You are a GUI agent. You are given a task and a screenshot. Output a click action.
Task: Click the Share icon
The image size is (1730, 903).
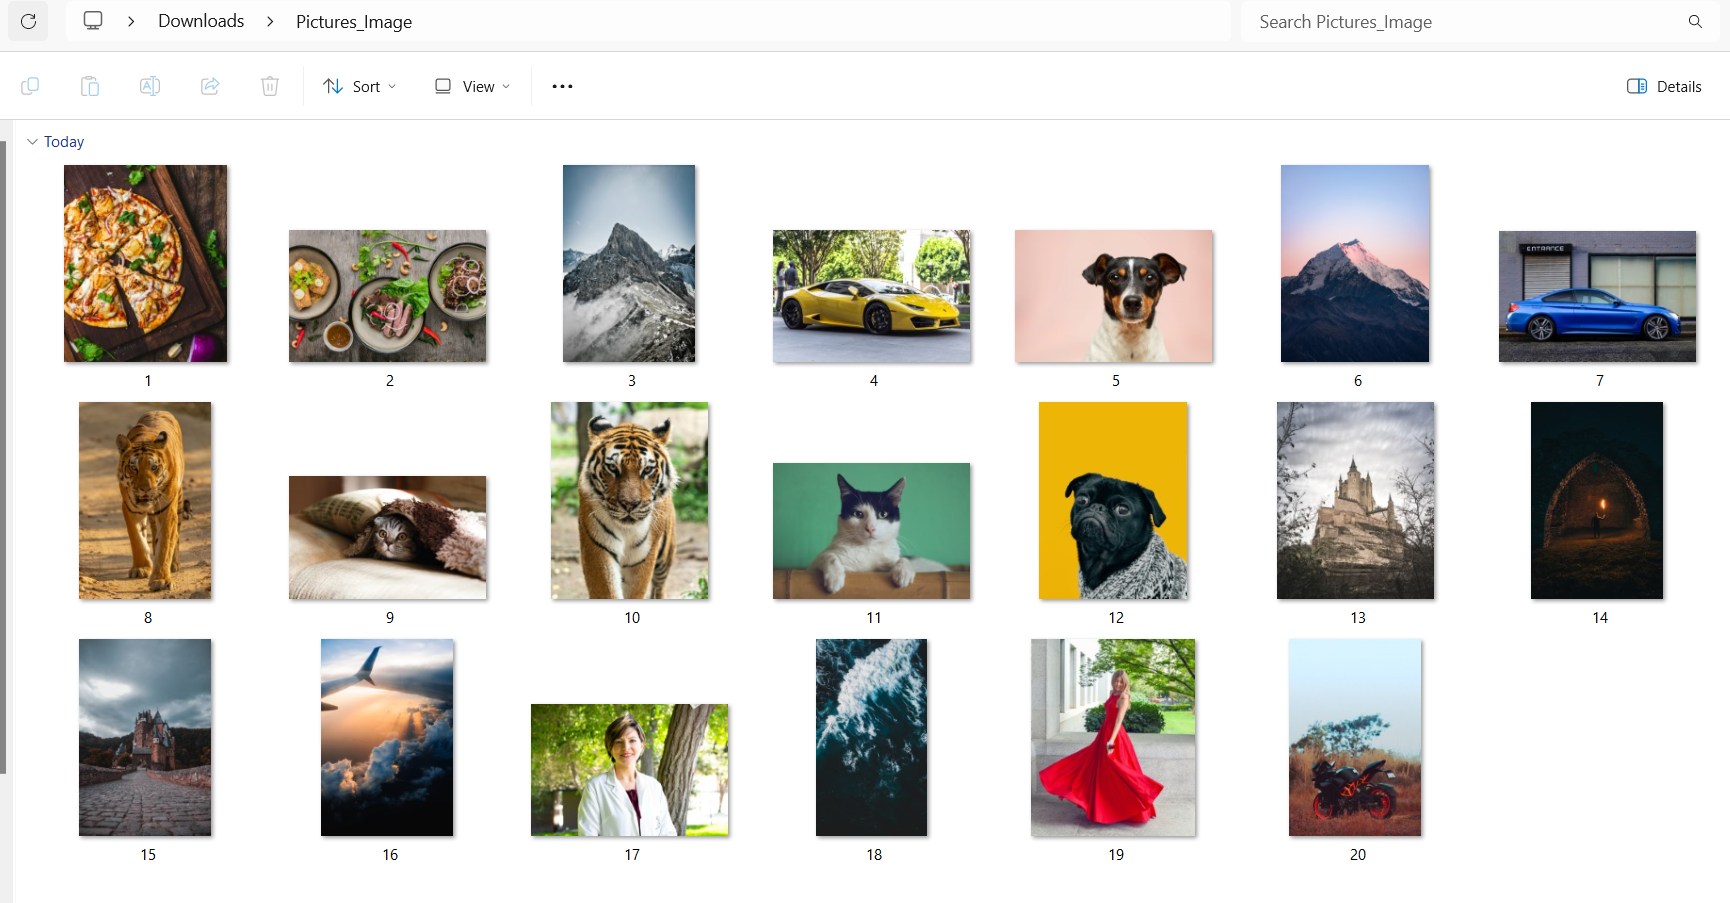coord(210,86)
